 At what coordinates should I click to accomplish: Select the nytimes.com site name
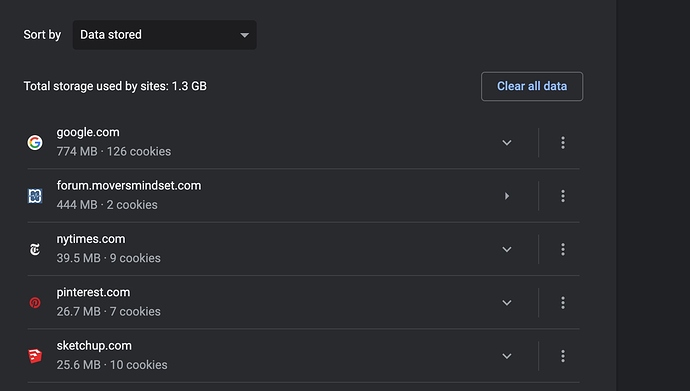91,239
